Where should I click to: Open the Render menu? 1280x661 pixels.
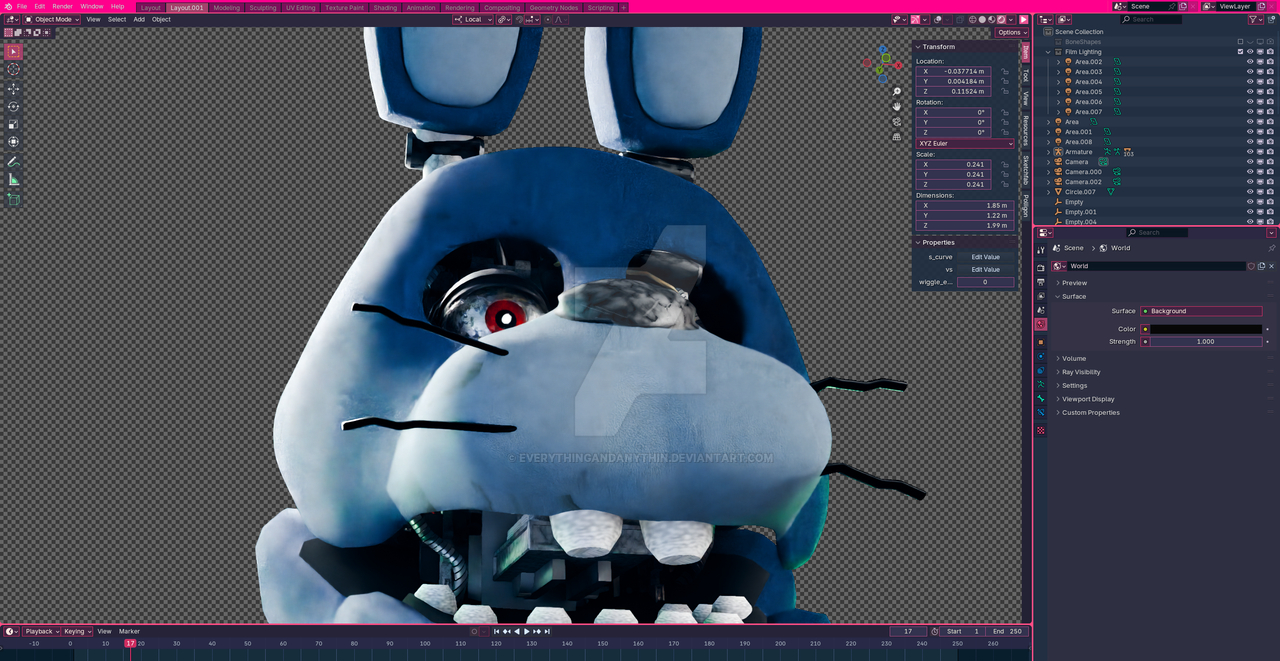pyautogui.click(x=62, y=6)
